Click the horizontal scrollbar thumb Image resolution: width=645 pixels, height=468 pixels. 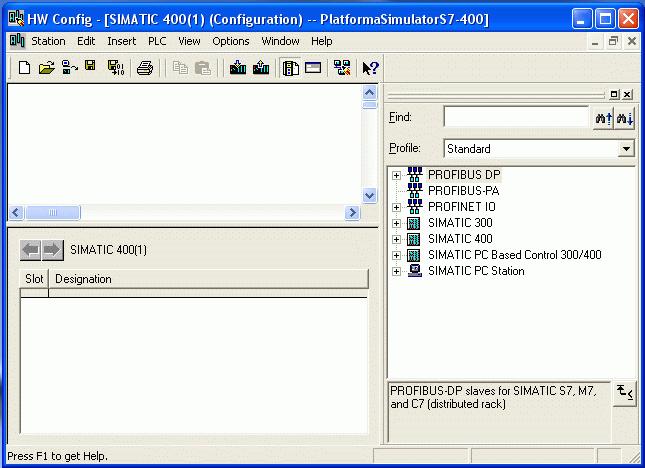coord(53,213)
